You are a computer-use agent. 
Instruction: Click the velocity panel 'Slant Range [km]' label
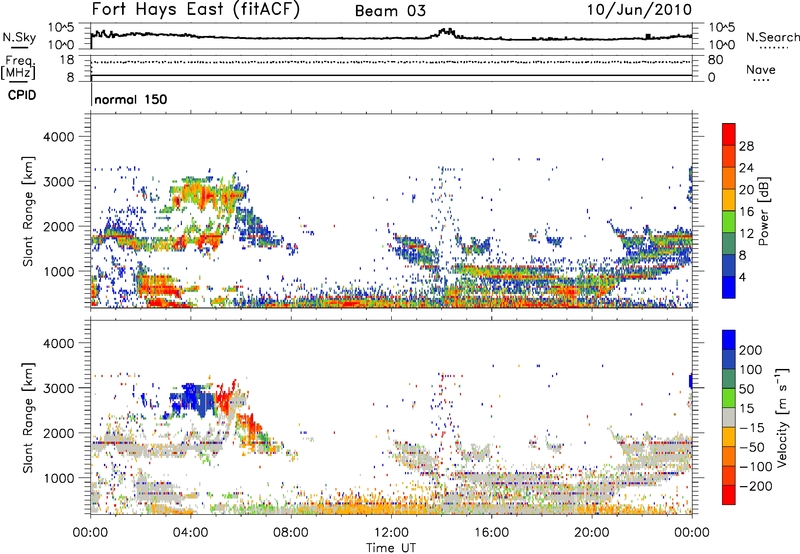[28, 418]
